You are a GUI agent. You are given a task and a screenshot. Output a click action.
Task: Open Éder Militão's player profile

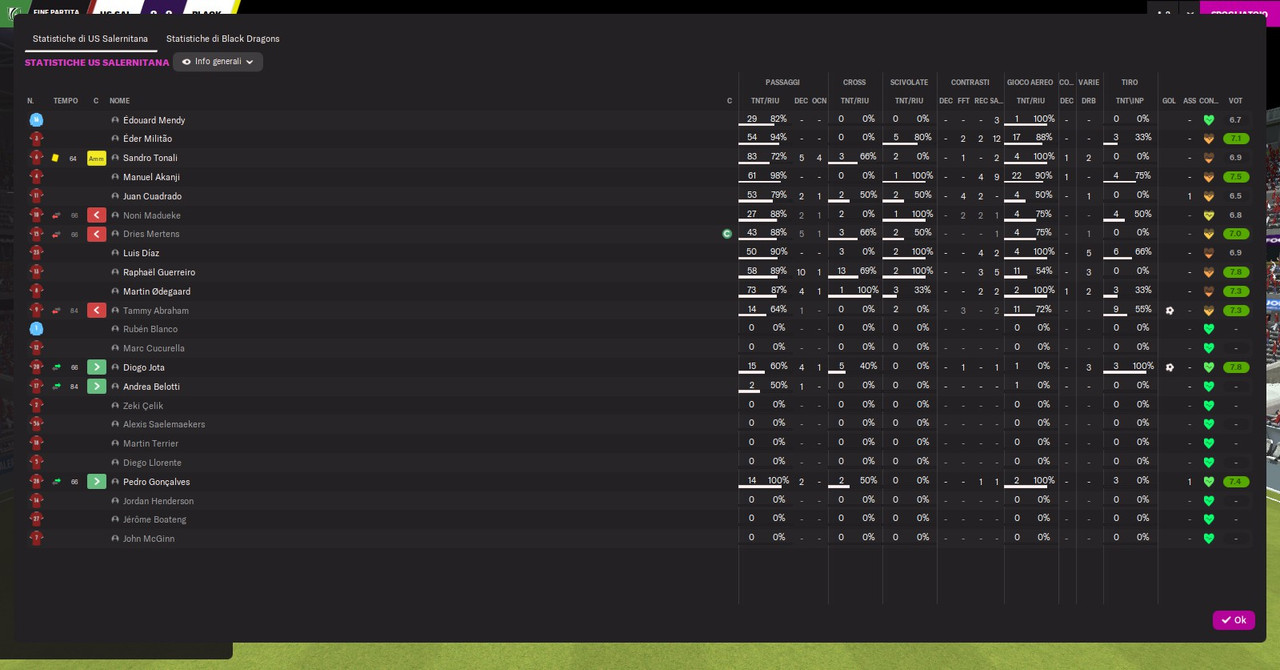click(x=147, y=139)
